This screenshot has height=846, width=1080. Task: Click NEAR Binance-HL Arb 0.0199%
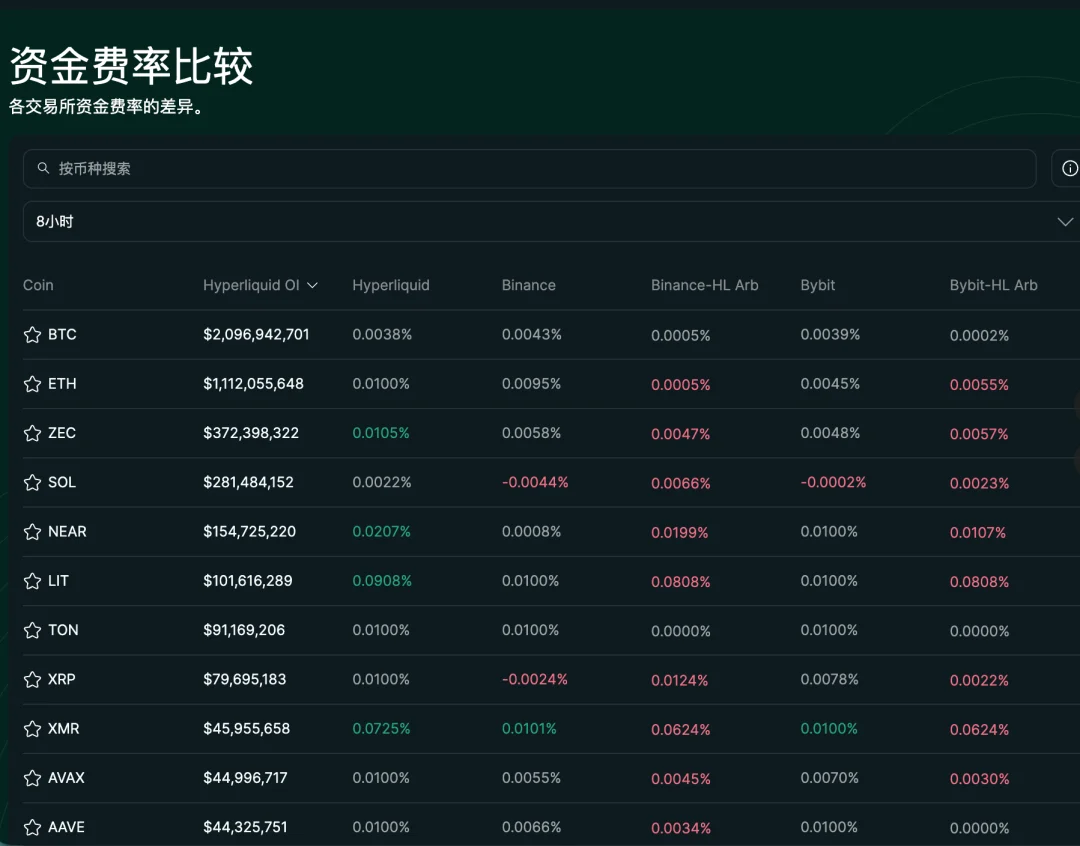[x=680, y=533]
